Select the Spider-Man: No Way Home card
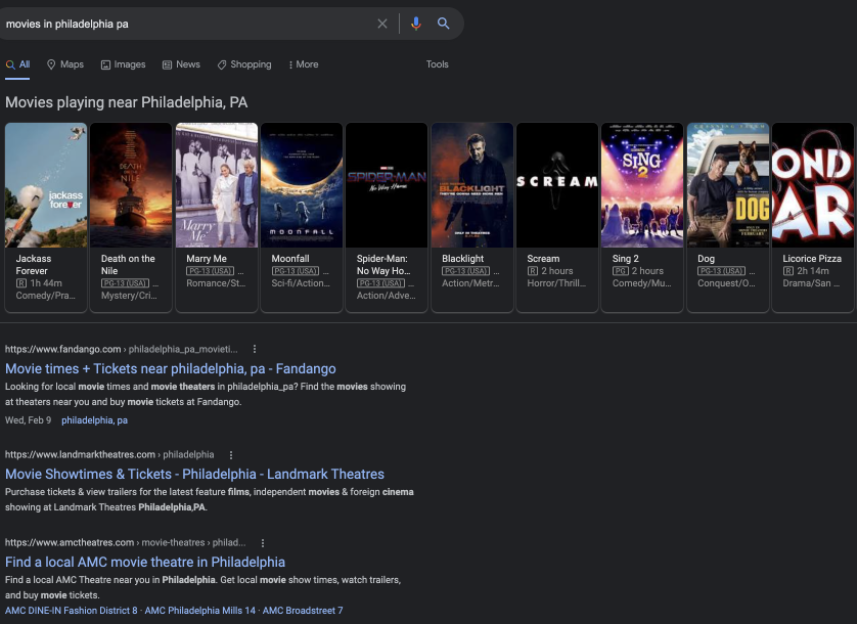Viewport: 857px width, 624px height. click(387, 218)
